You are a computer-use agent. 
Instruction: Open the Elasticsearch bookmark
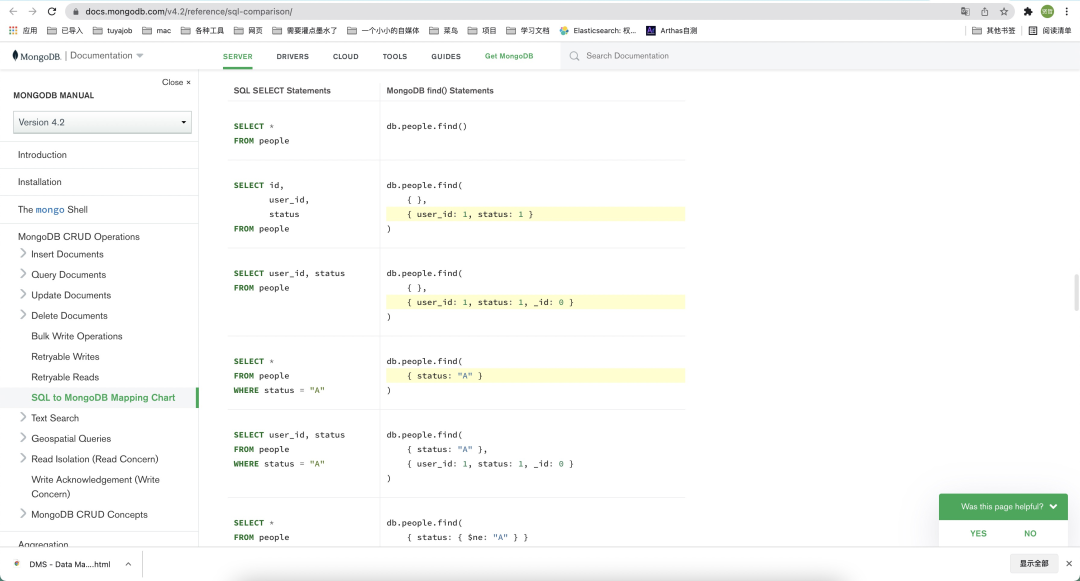[x=600, y=30]
